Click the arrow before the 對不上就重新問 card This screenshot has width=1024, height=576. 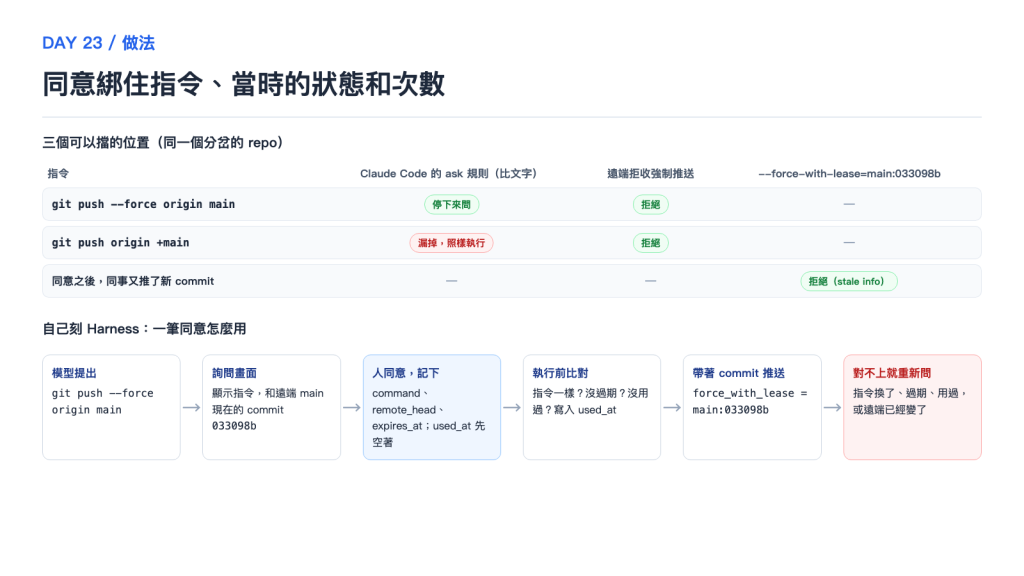point(833,408)
